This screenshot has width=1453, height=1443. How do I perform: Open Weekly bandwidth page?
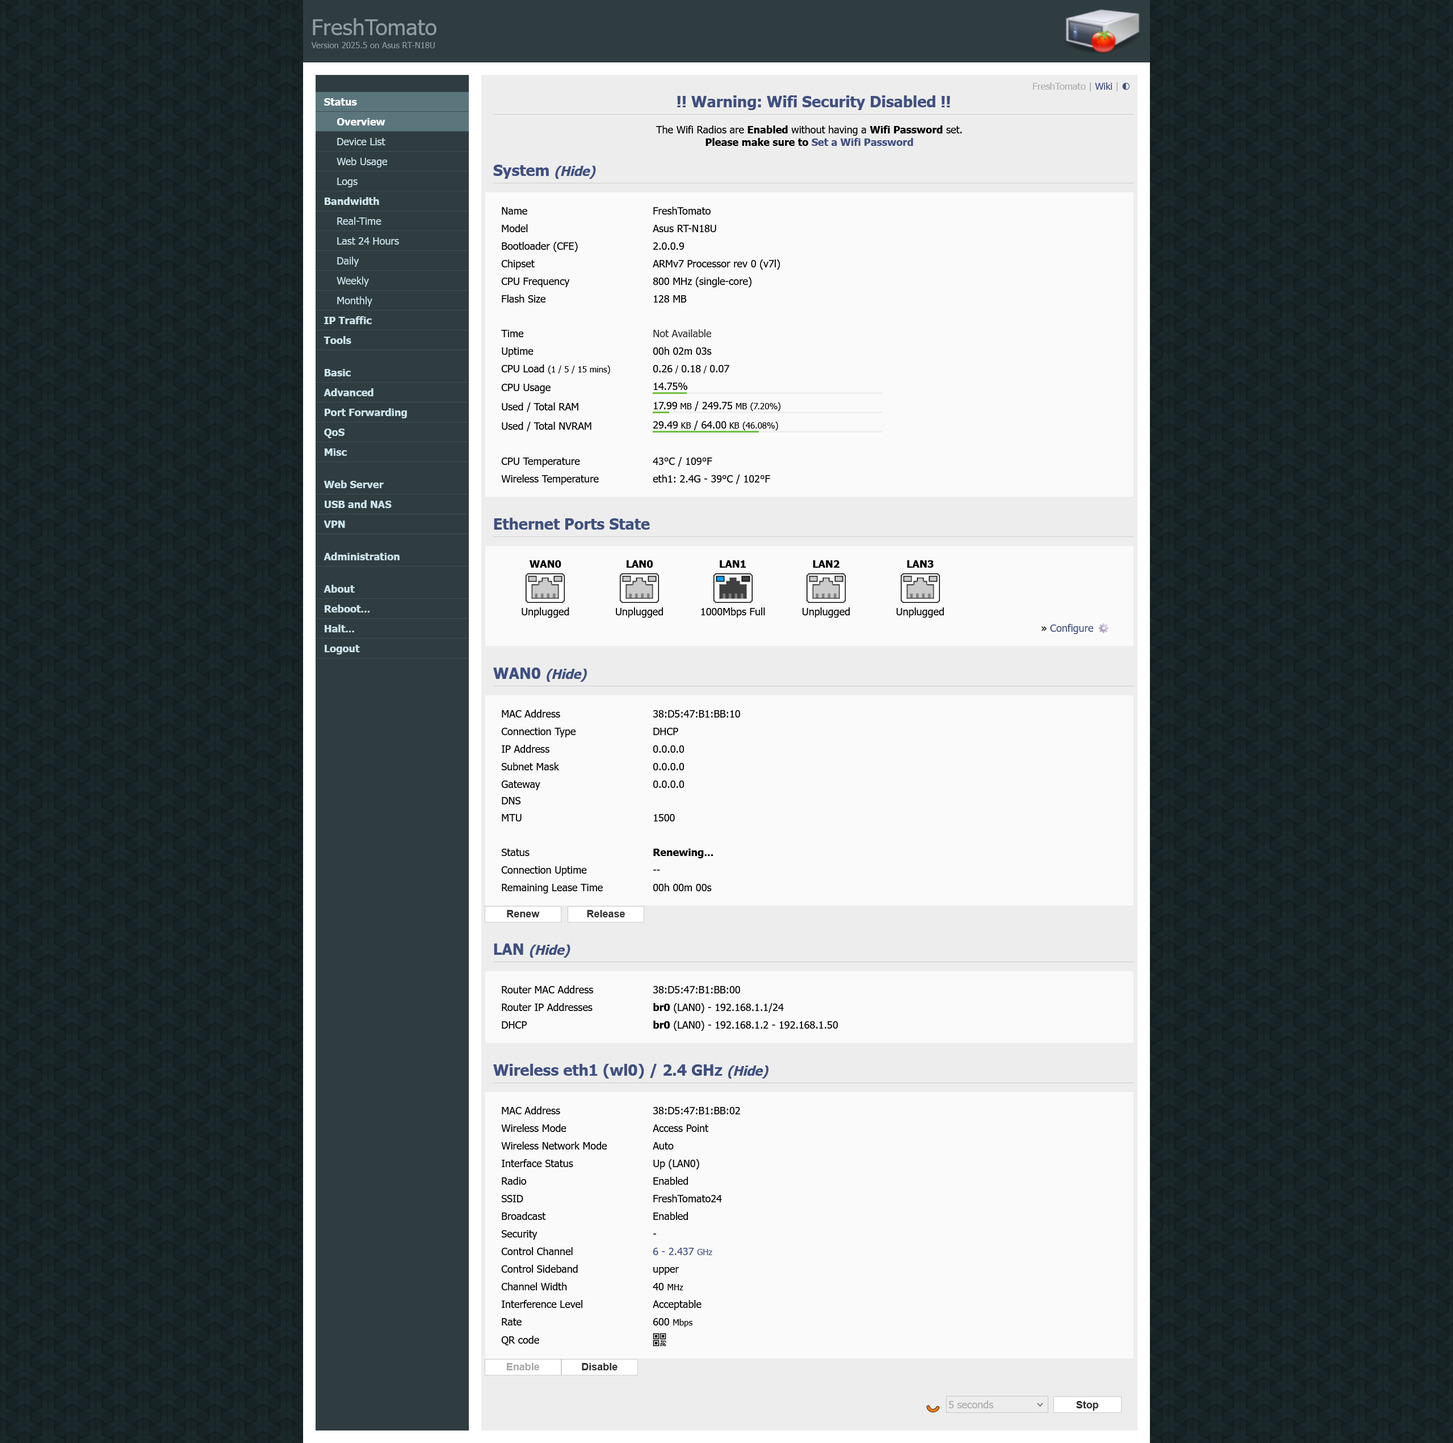(x=392, y=282)
